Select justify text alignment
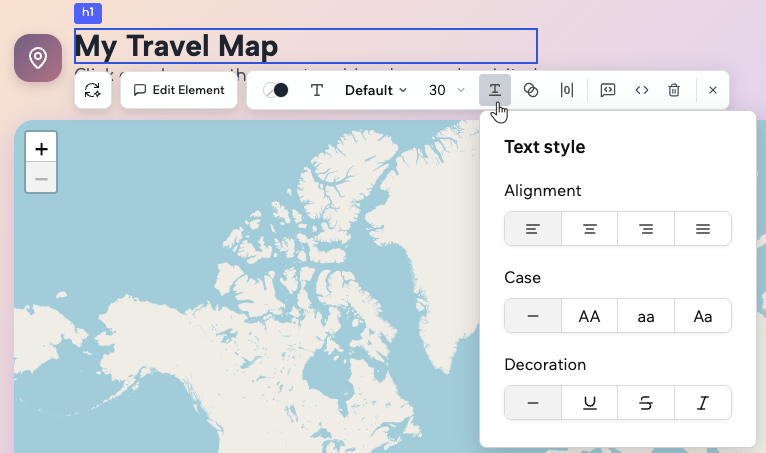The width and height of the screenshot is (766, 453). pos(703,229)
